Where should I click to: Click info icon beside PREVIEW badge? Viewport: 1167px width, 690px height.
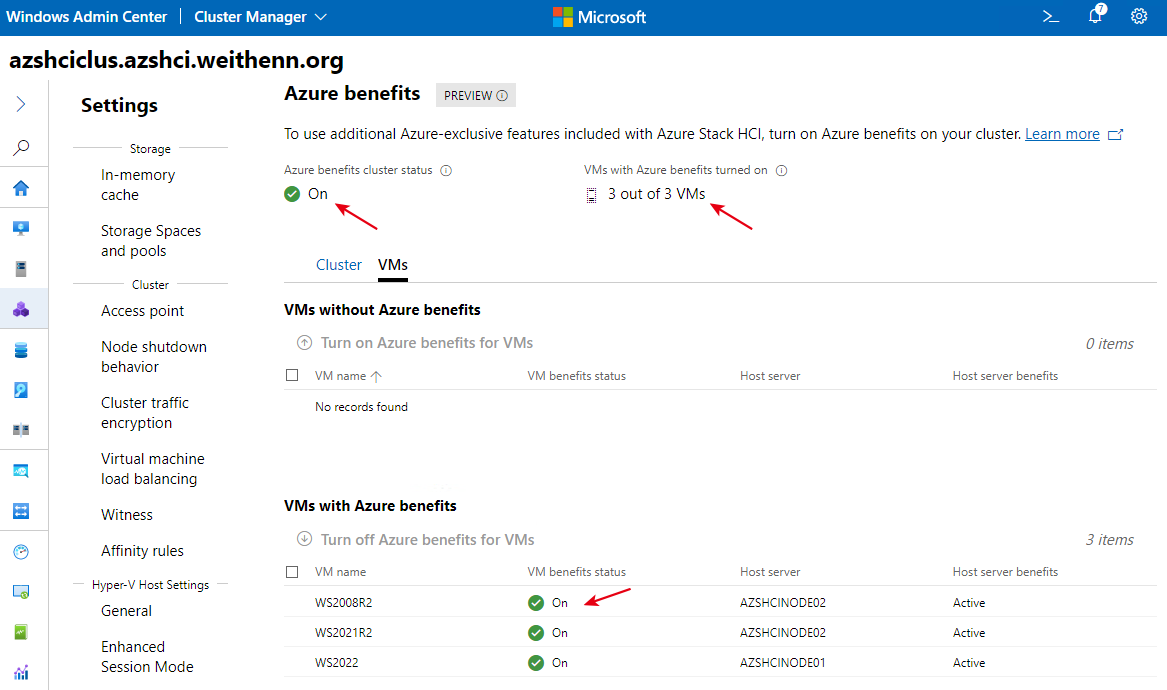coord(502,95)
